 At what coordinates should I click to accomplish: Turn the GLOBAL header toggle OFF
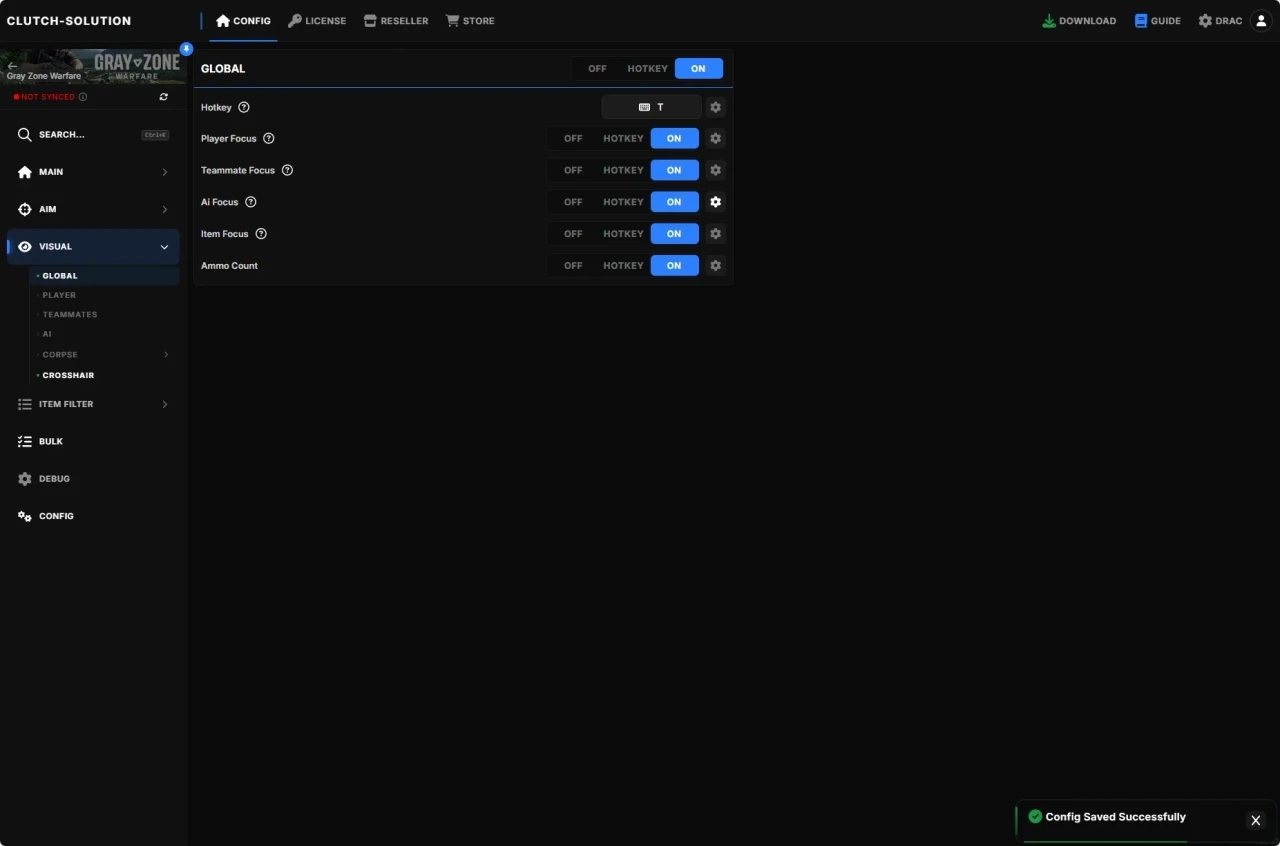click(597, 69)
